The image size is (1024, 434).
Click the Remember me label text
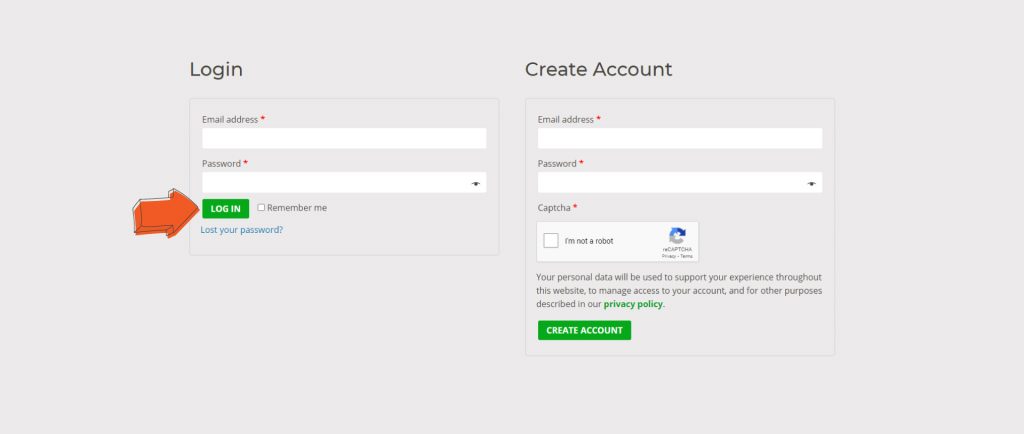tap(297, 208)
